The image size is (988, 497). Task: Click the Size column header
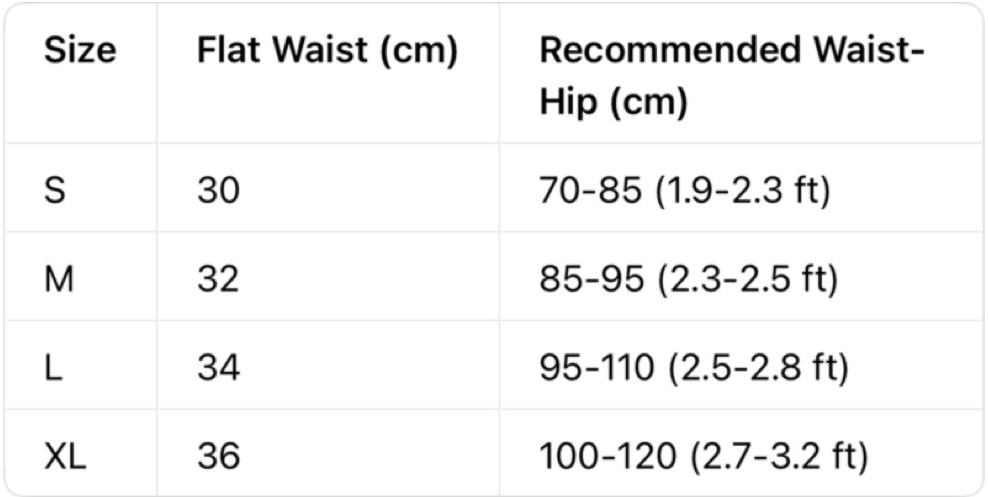[x=80, y=51]
